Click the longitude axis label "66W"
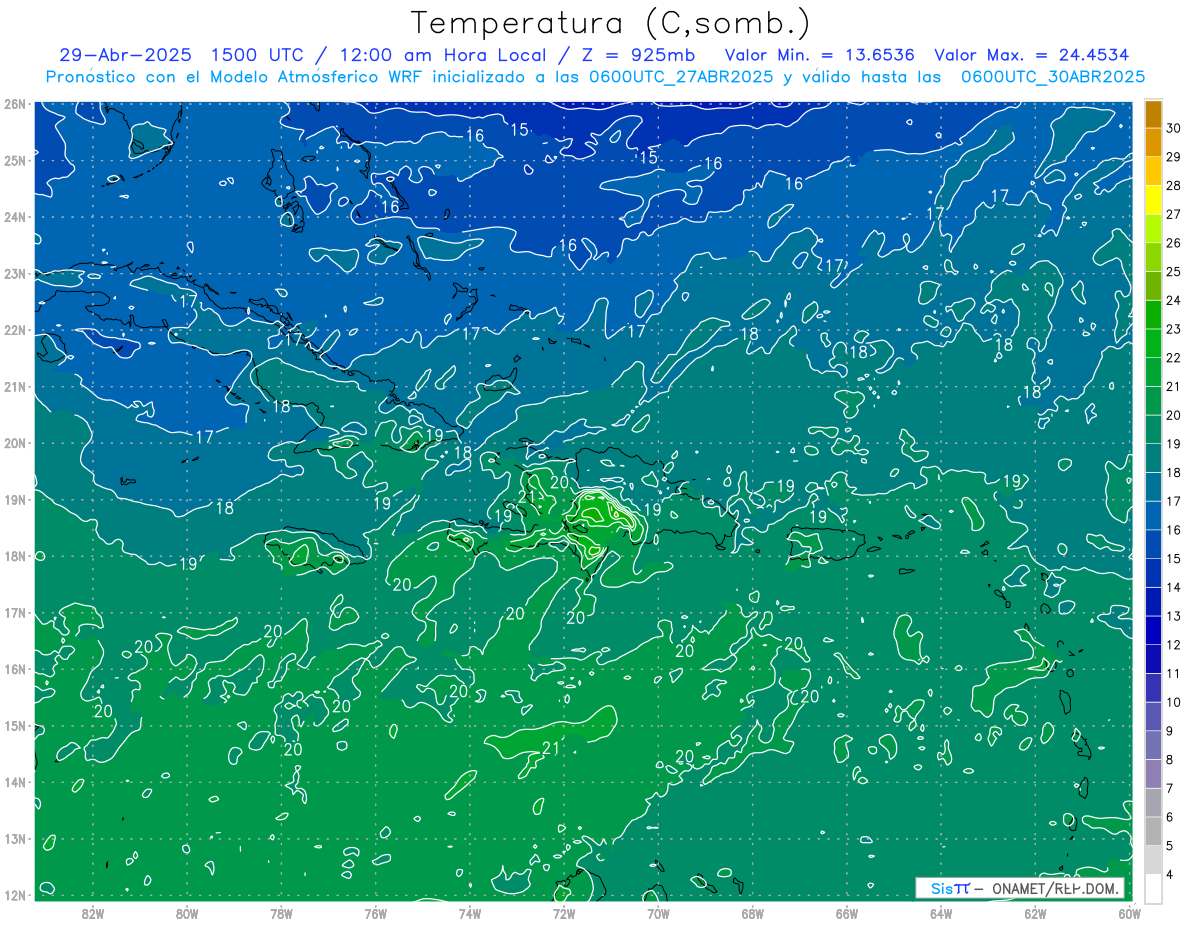The width and height of the screenshot is (1200, 927). (847, 913)
